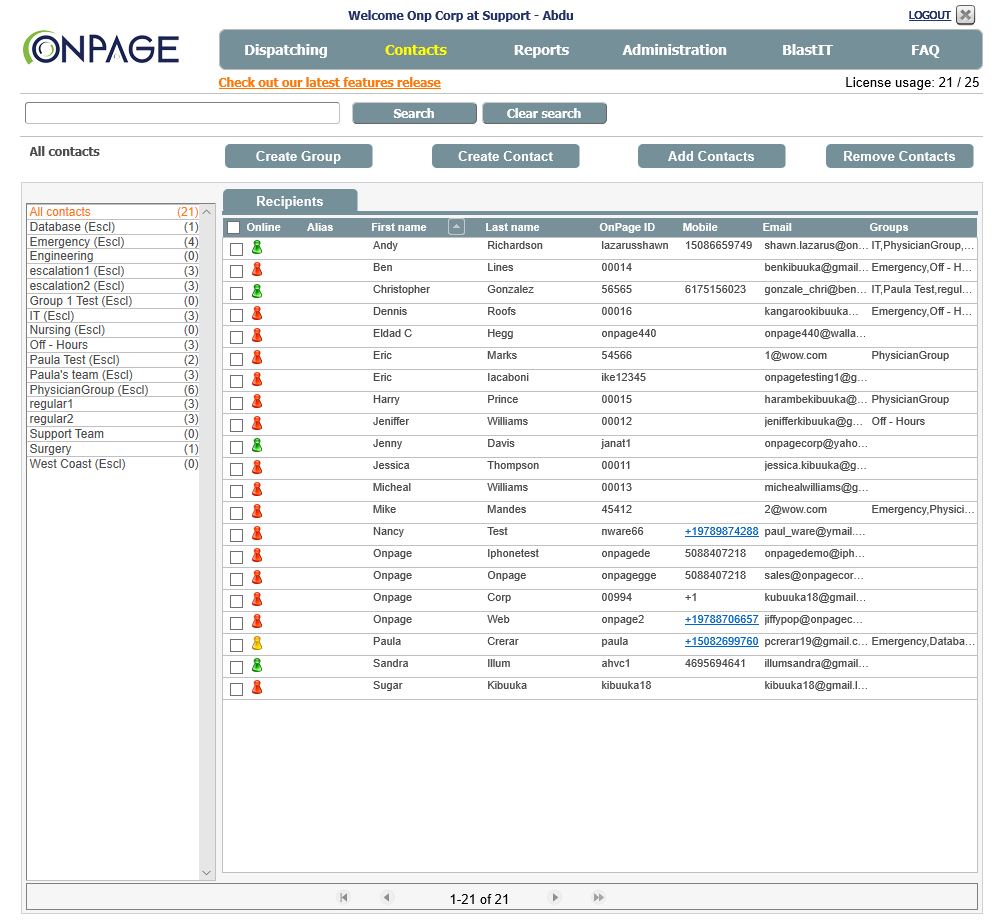Tick the checkbox for Jenny Davis

(236, 447)
